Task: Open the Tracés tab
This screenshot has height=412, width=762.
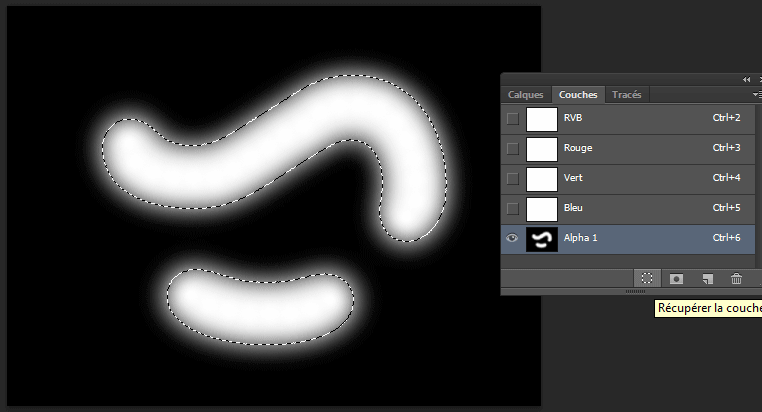Action: (x=626, y=95)
